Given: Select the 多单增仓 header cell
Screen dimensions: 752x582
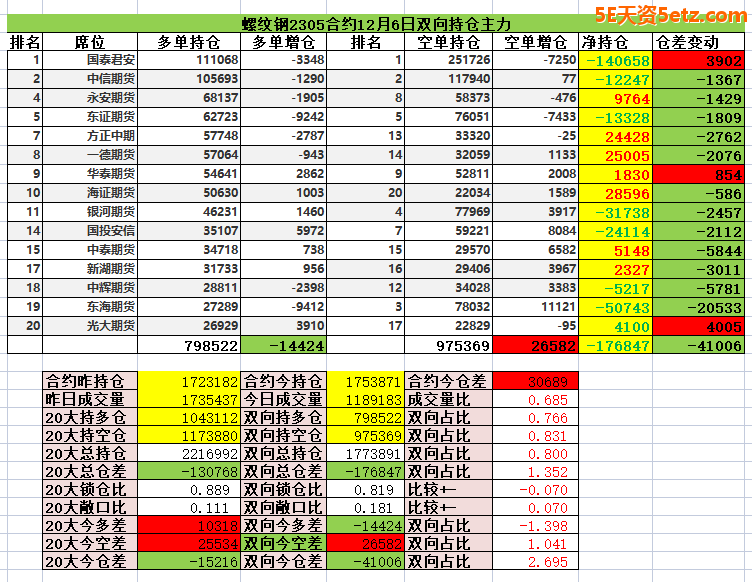Looking at the screenshot, I should coord(283,42).
